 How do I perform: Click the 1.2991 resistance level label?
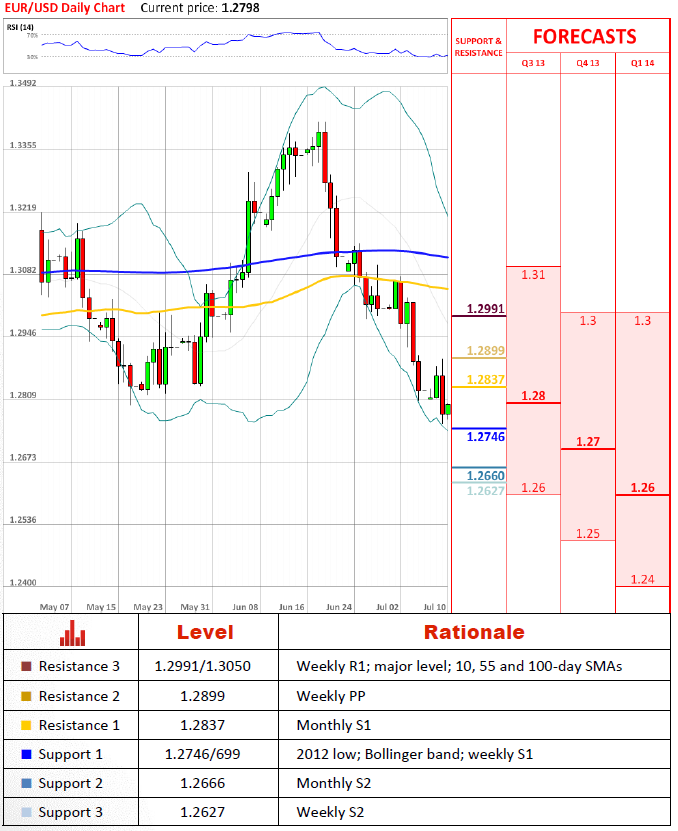point(486,308)
